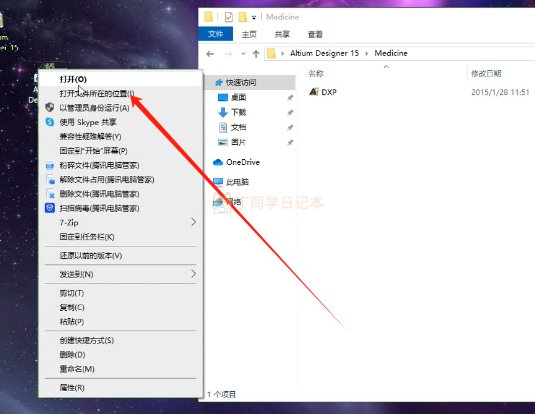
Task: Expand the 7-Zip submenu arrow
Action: [193, 222]
